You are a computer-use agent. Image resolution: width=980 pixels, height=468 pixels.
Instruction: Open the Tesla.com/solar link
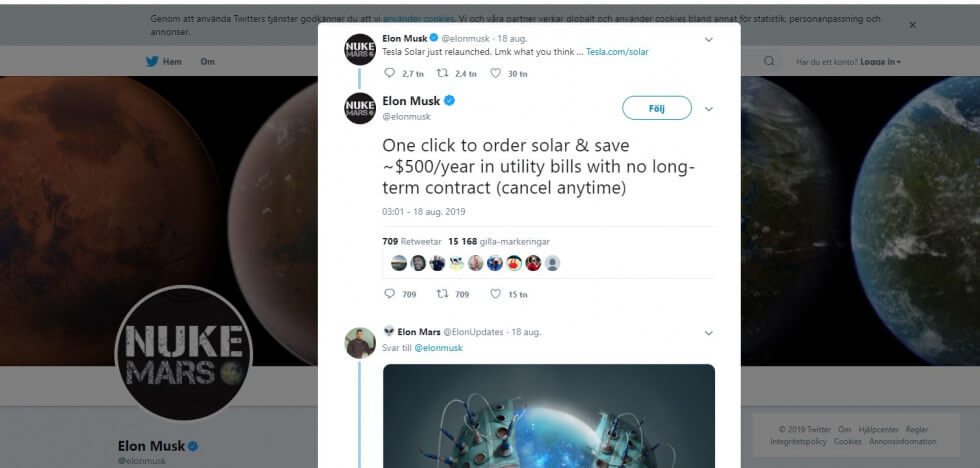coord(617,51)
